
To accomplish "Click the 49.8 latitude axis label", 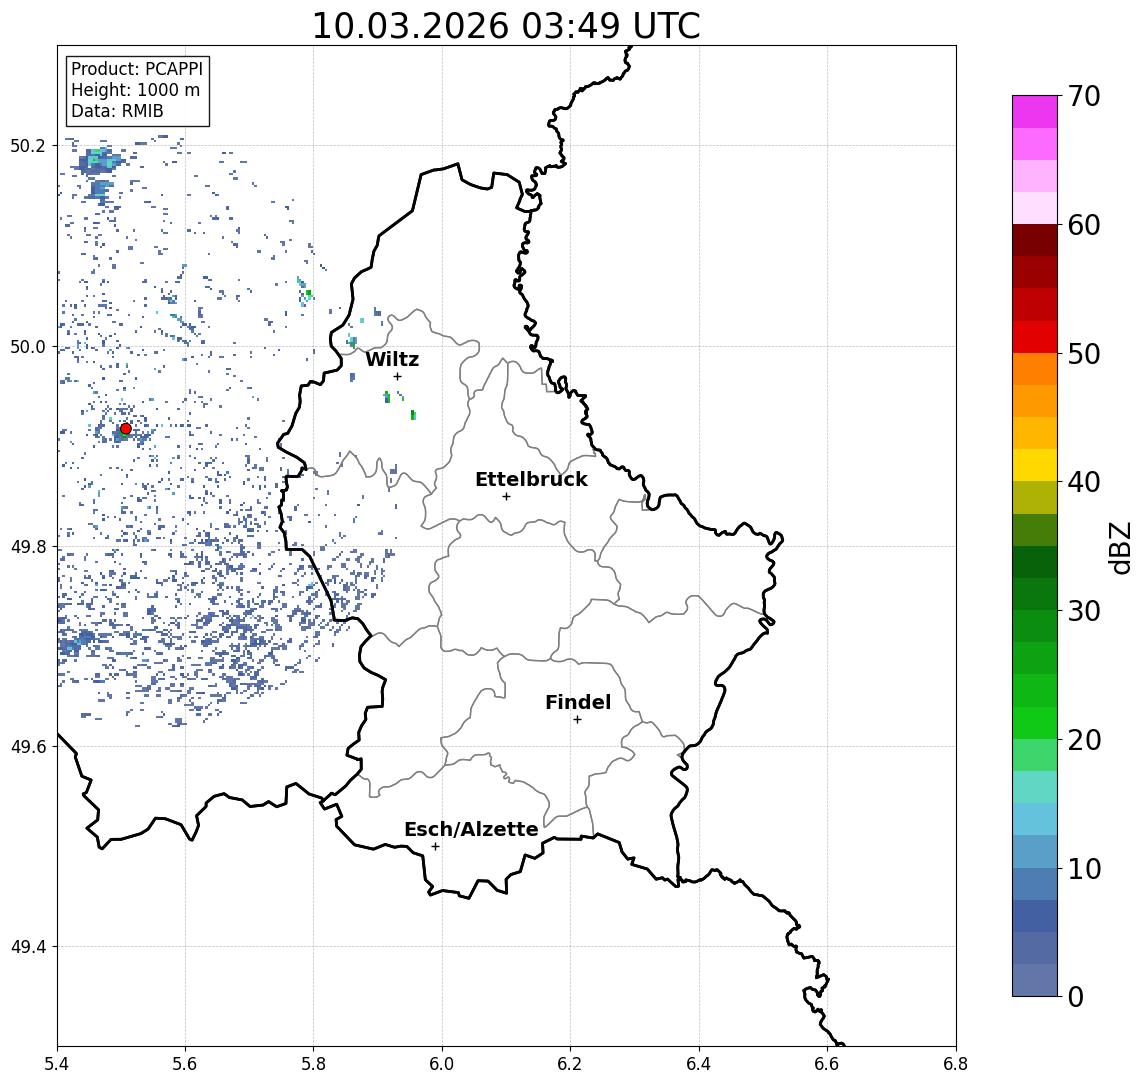I will coord(28,546).
